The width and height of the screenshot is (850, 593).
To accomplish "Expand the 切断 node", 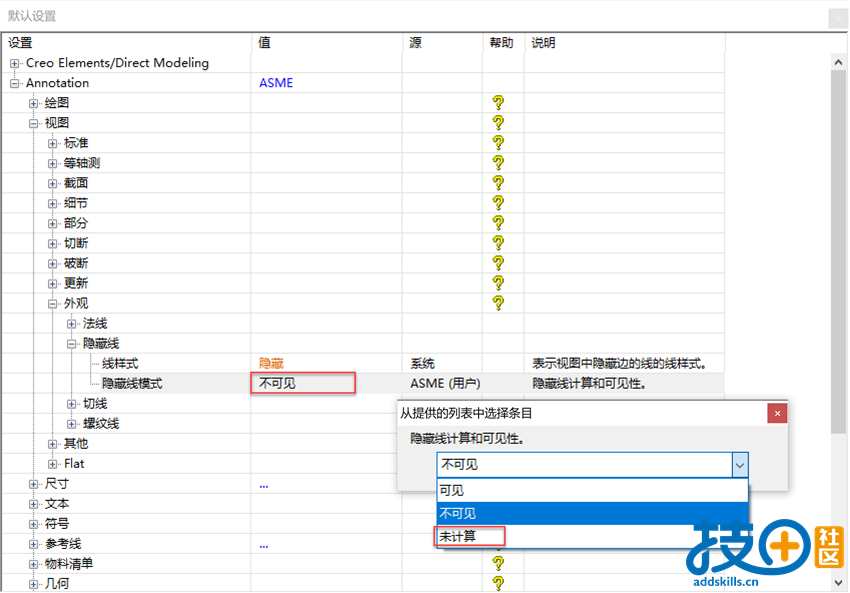I will point(53,244).
